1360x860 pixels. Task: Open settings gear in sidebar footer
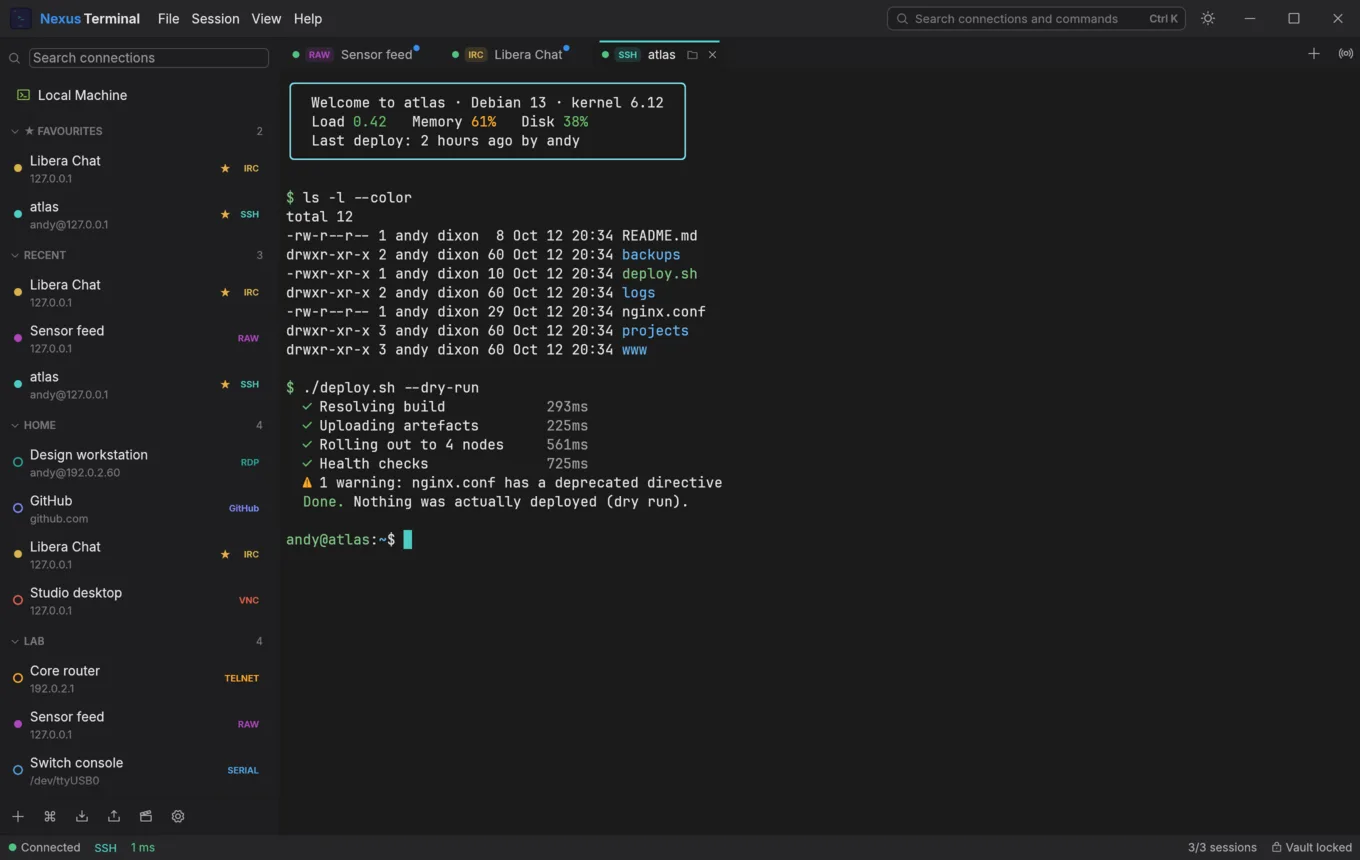point(178,816)
